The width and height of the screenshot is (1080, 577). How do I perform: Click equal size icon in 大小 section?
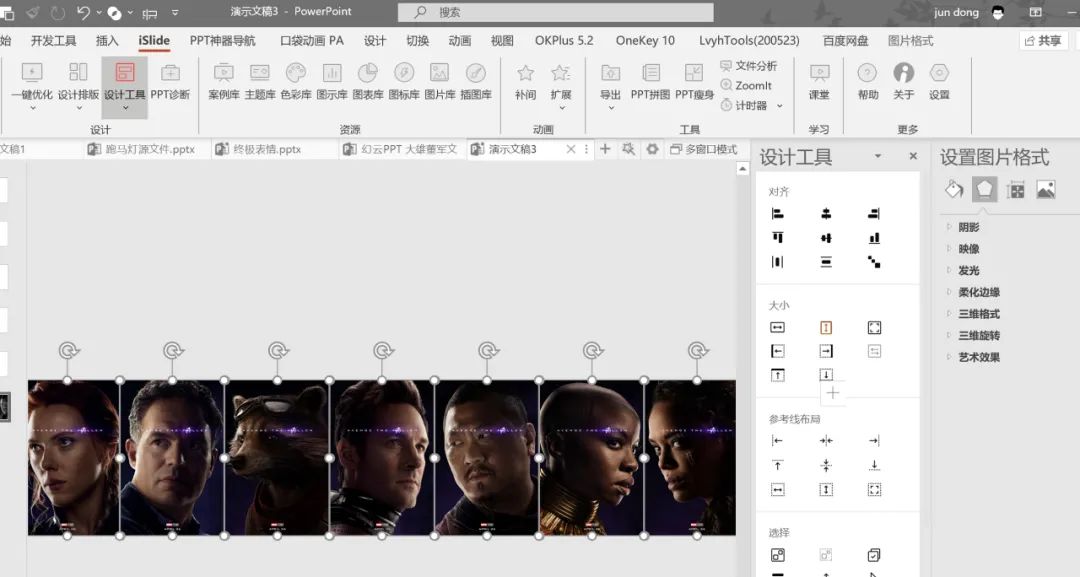(874, 328)
